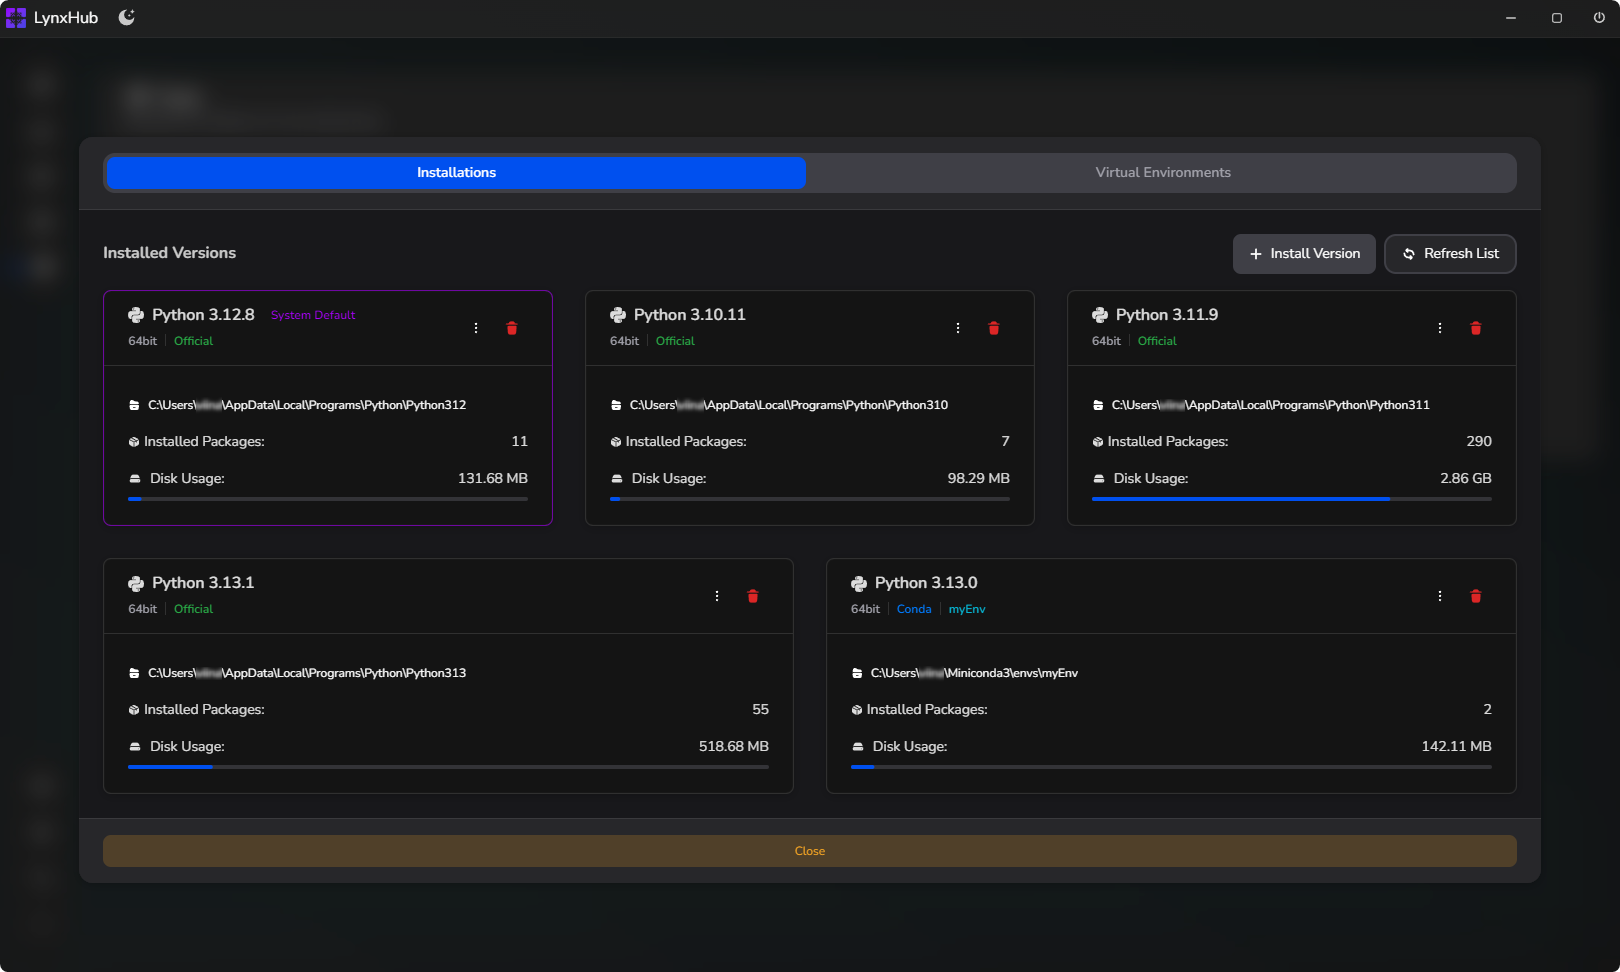This screenshot has height=972, width=1620.
Task: Click disk usage bar for Python 3.13.1
Action: click(x=448, y=766)
